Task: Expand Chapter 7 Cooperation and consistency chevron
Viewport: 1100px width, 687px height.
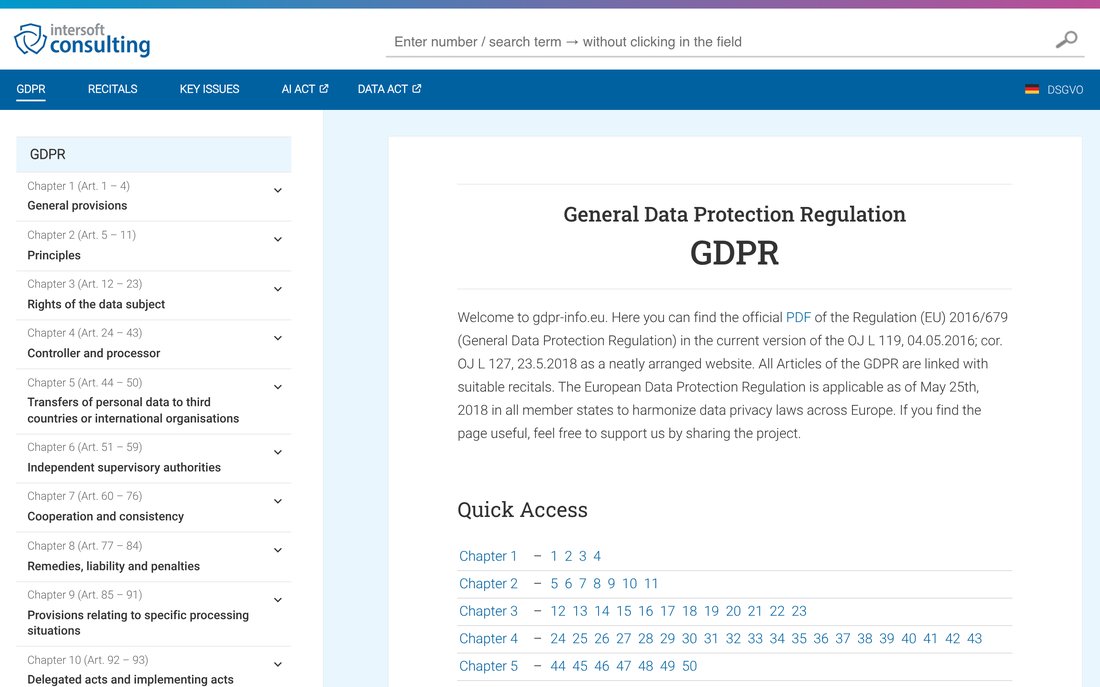Action: [x=278, y=501]
